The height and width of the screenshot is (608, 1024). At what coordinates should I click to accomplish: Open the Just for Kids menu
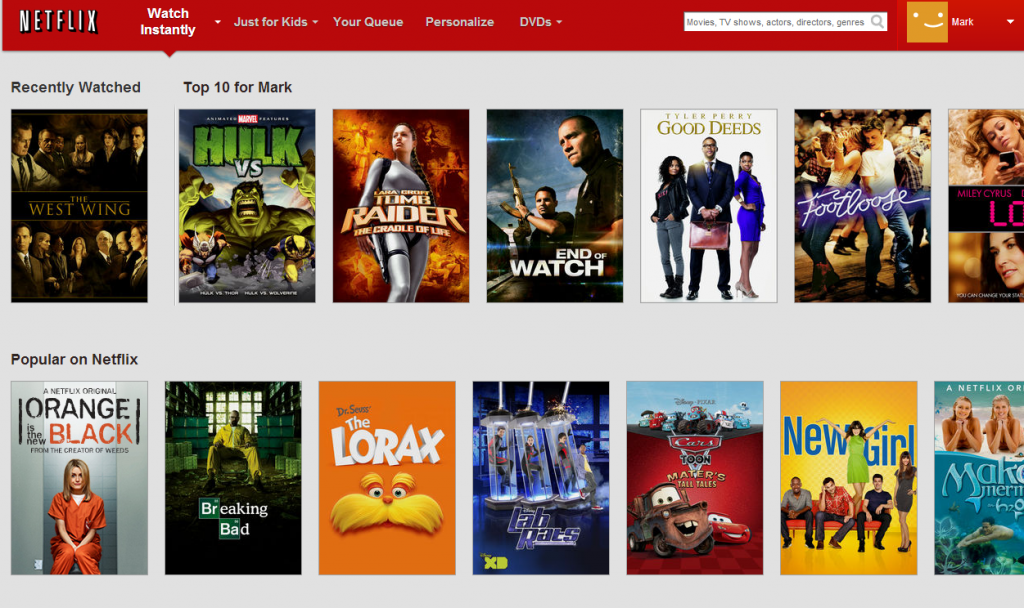click(270, 22)
